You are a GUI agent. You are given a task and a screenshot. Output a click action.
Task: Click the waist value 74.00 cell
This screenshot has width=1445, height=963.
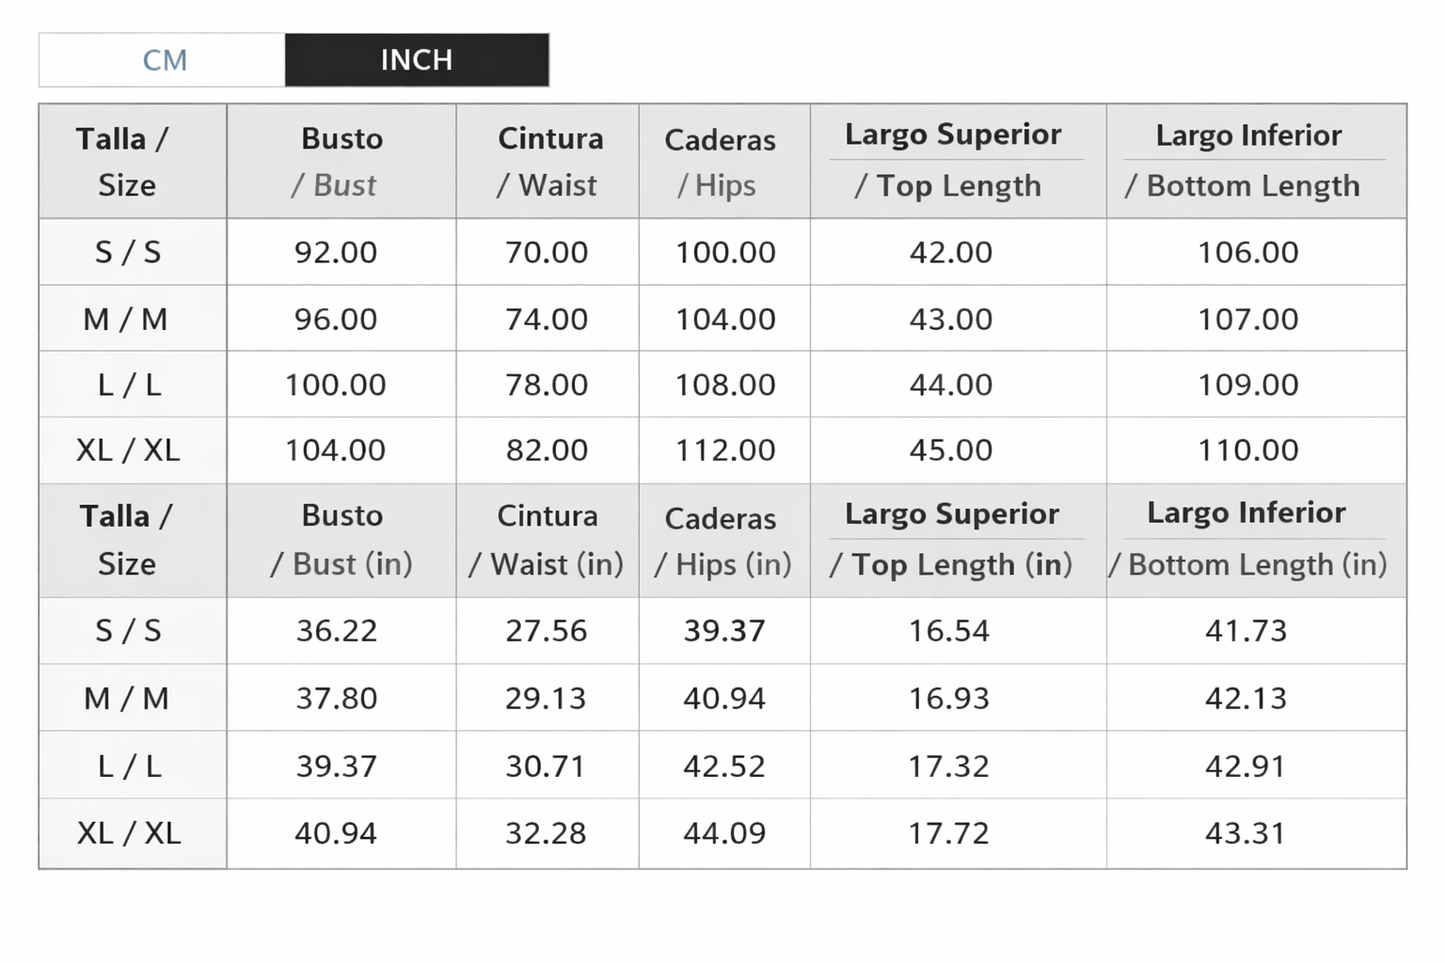pyautogui.click(x=546, y=319)
